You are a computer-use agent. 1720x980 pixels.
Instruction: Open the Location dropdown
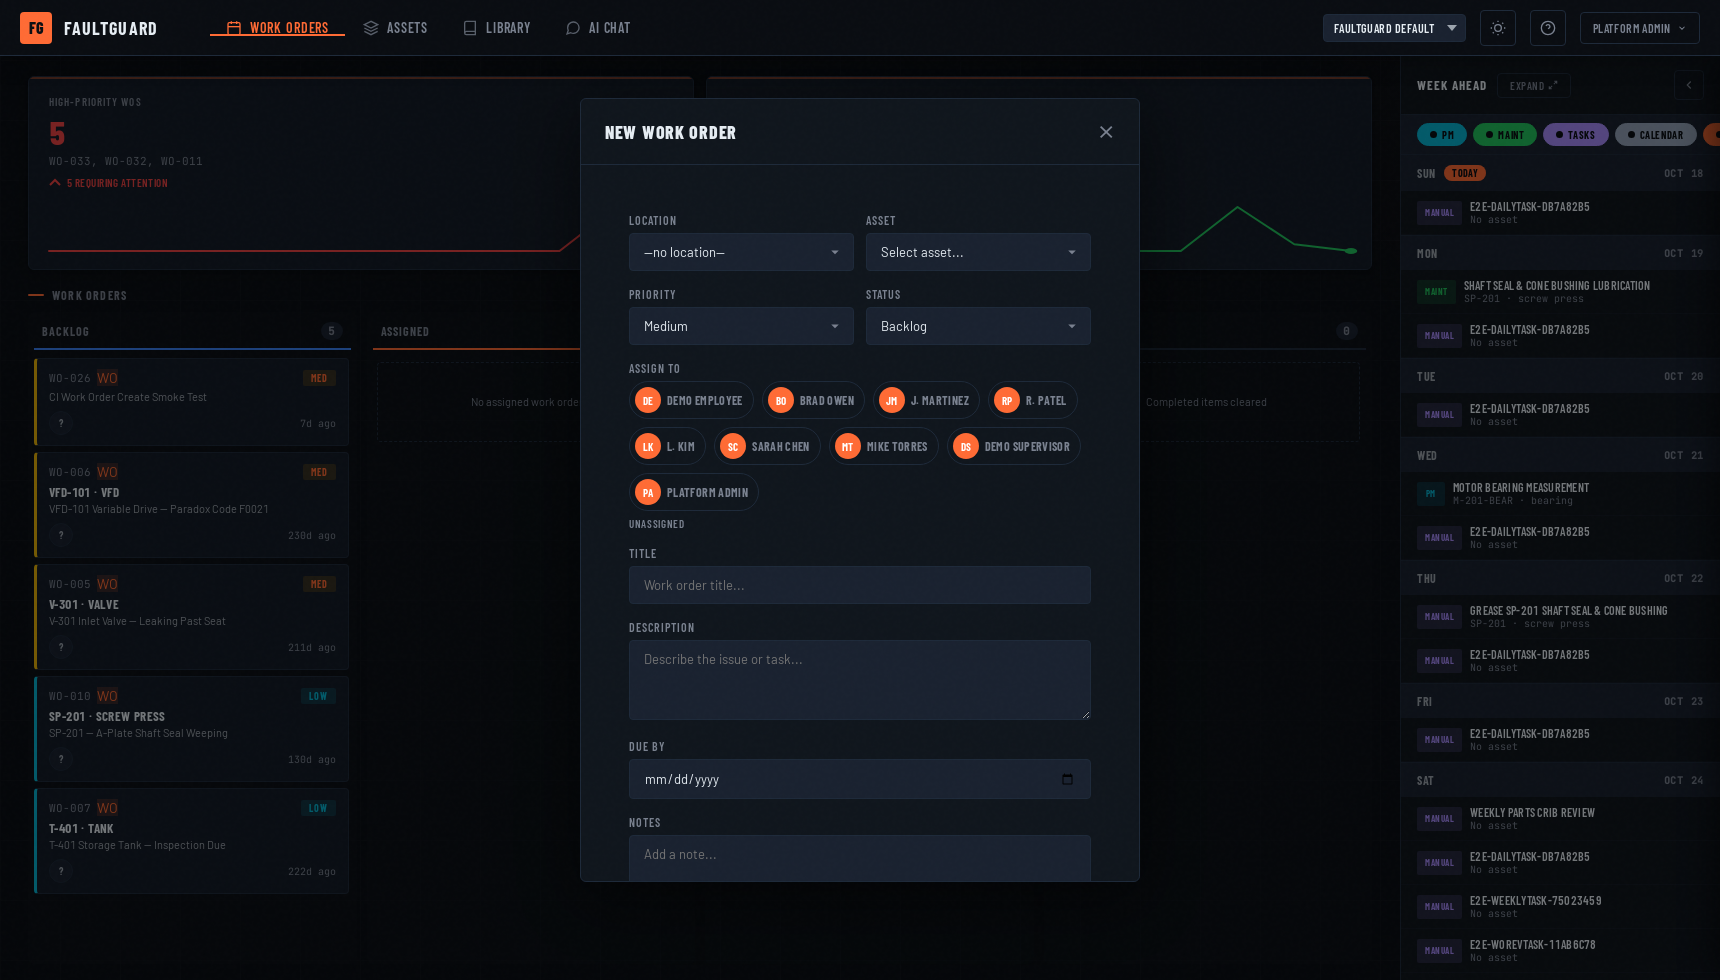[x=741, y=252]
